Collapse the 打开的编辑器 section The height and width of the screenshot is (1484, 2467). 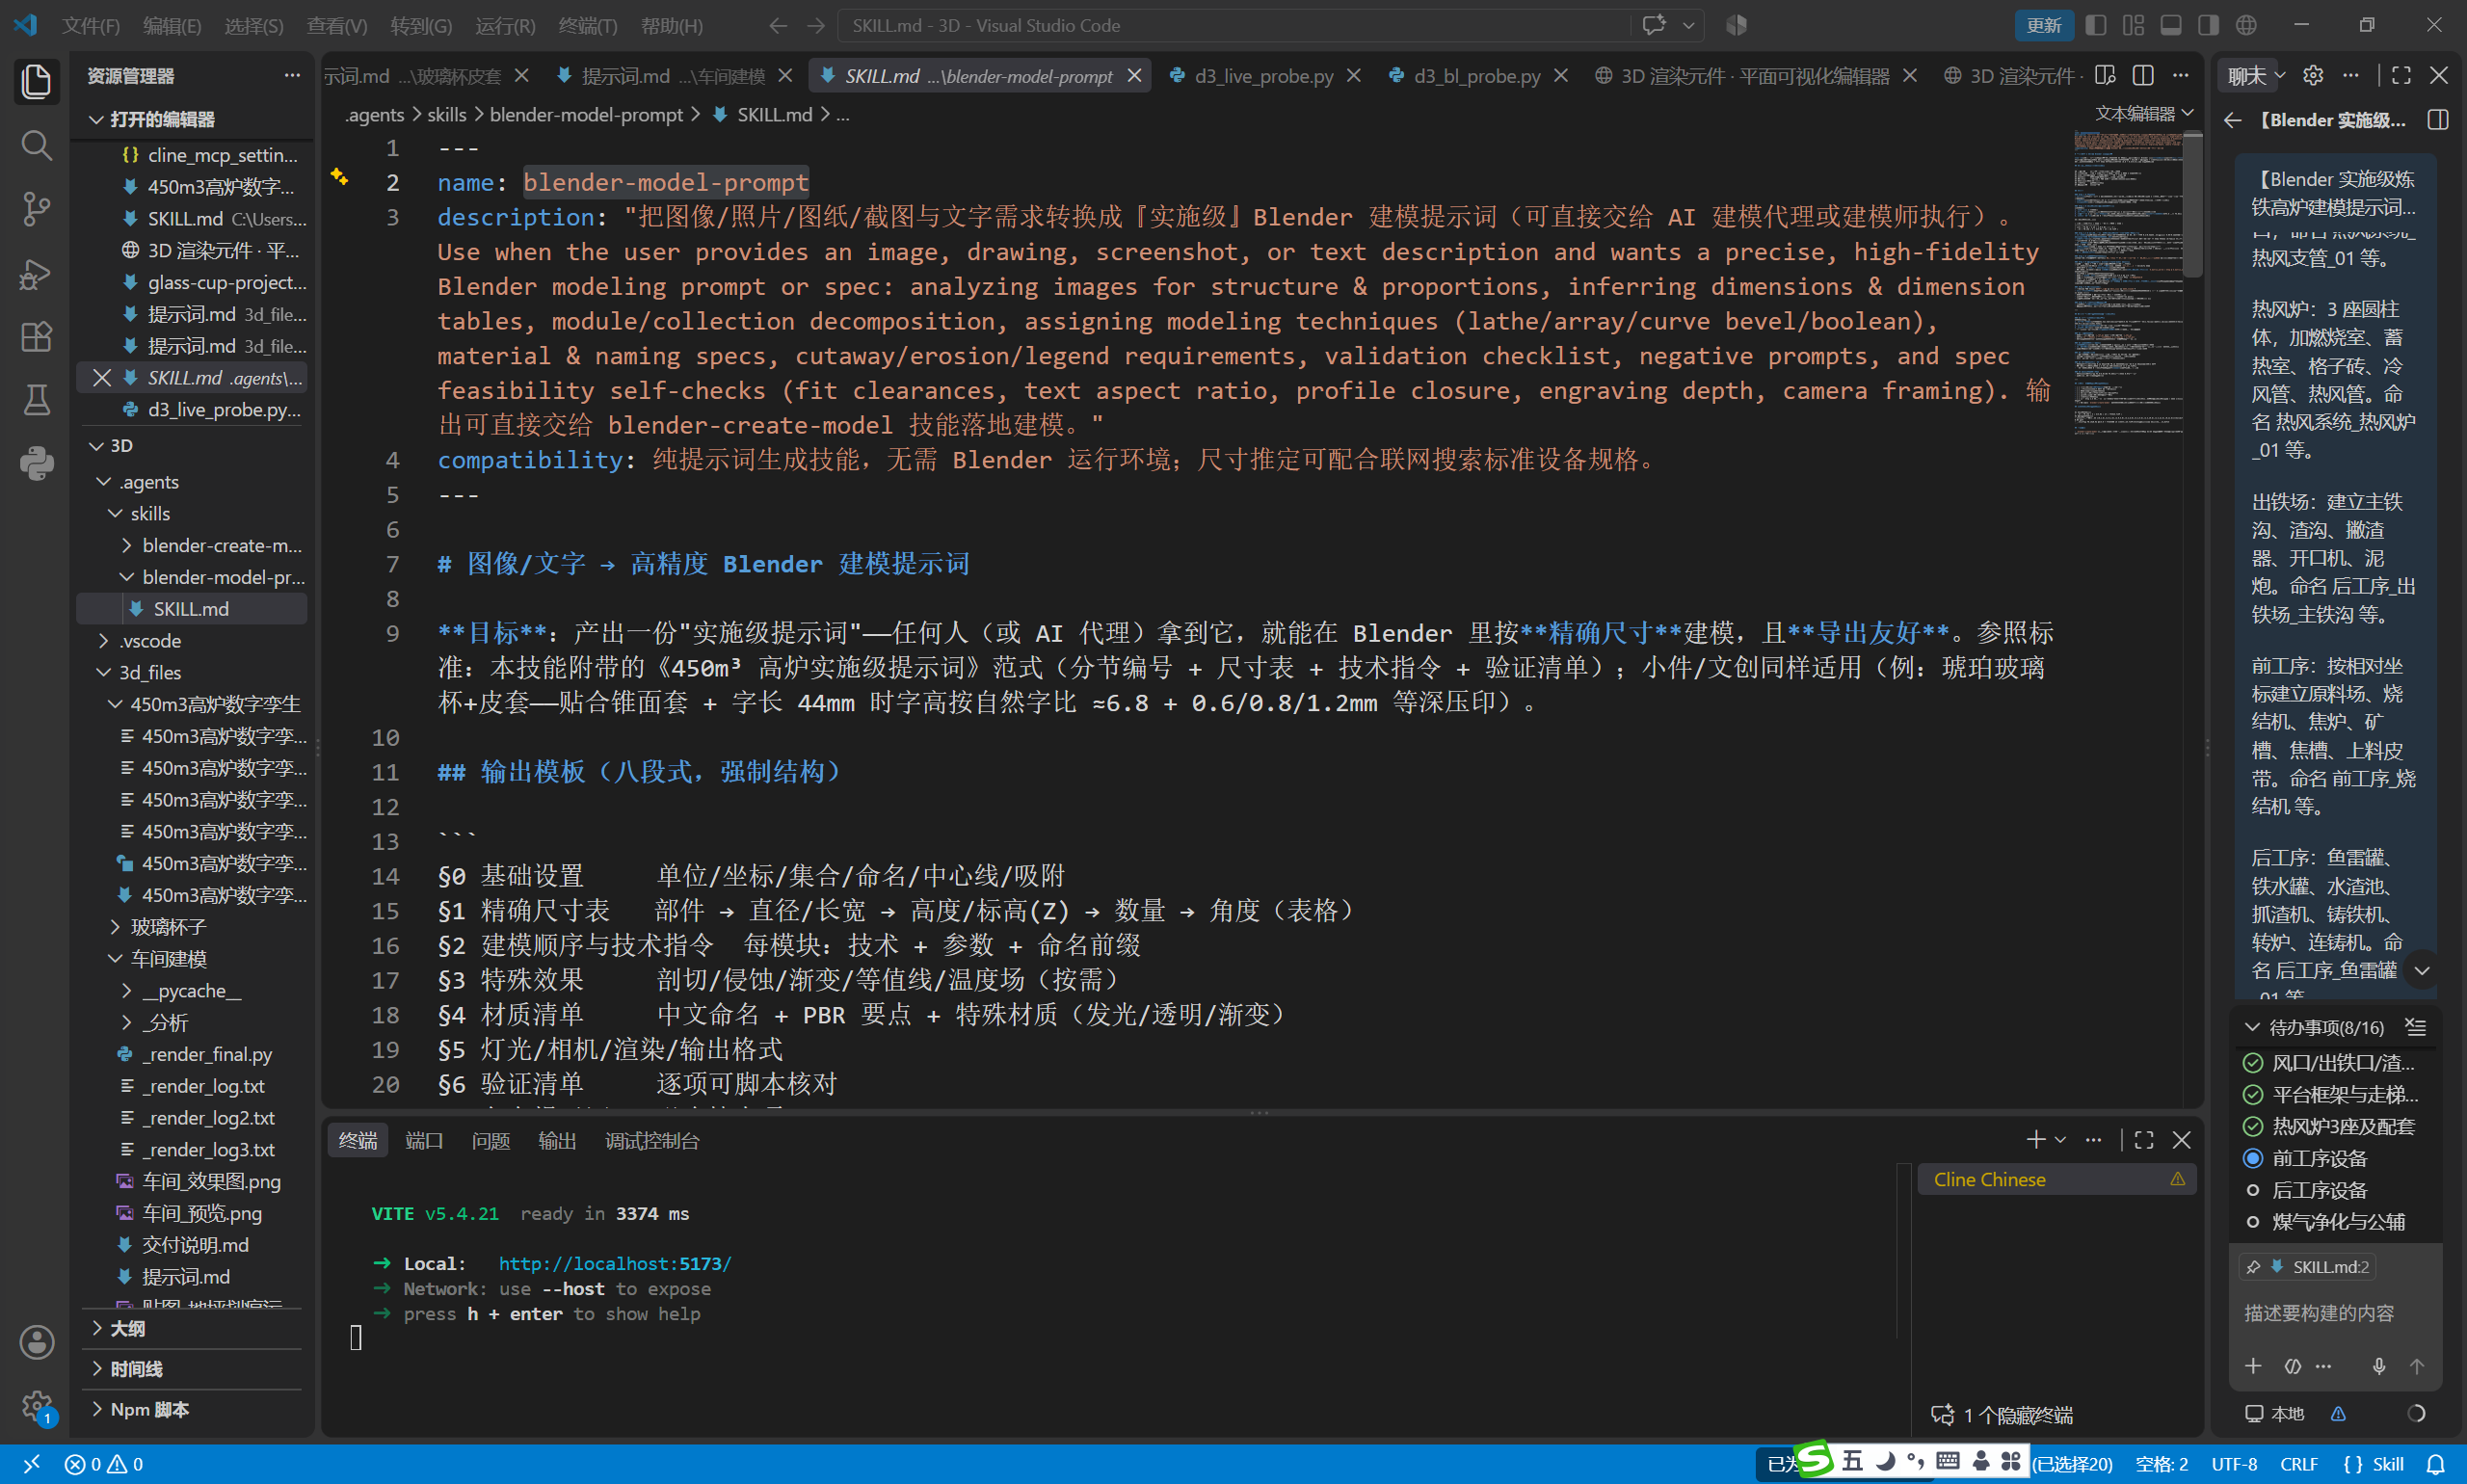tap(96, 120)
